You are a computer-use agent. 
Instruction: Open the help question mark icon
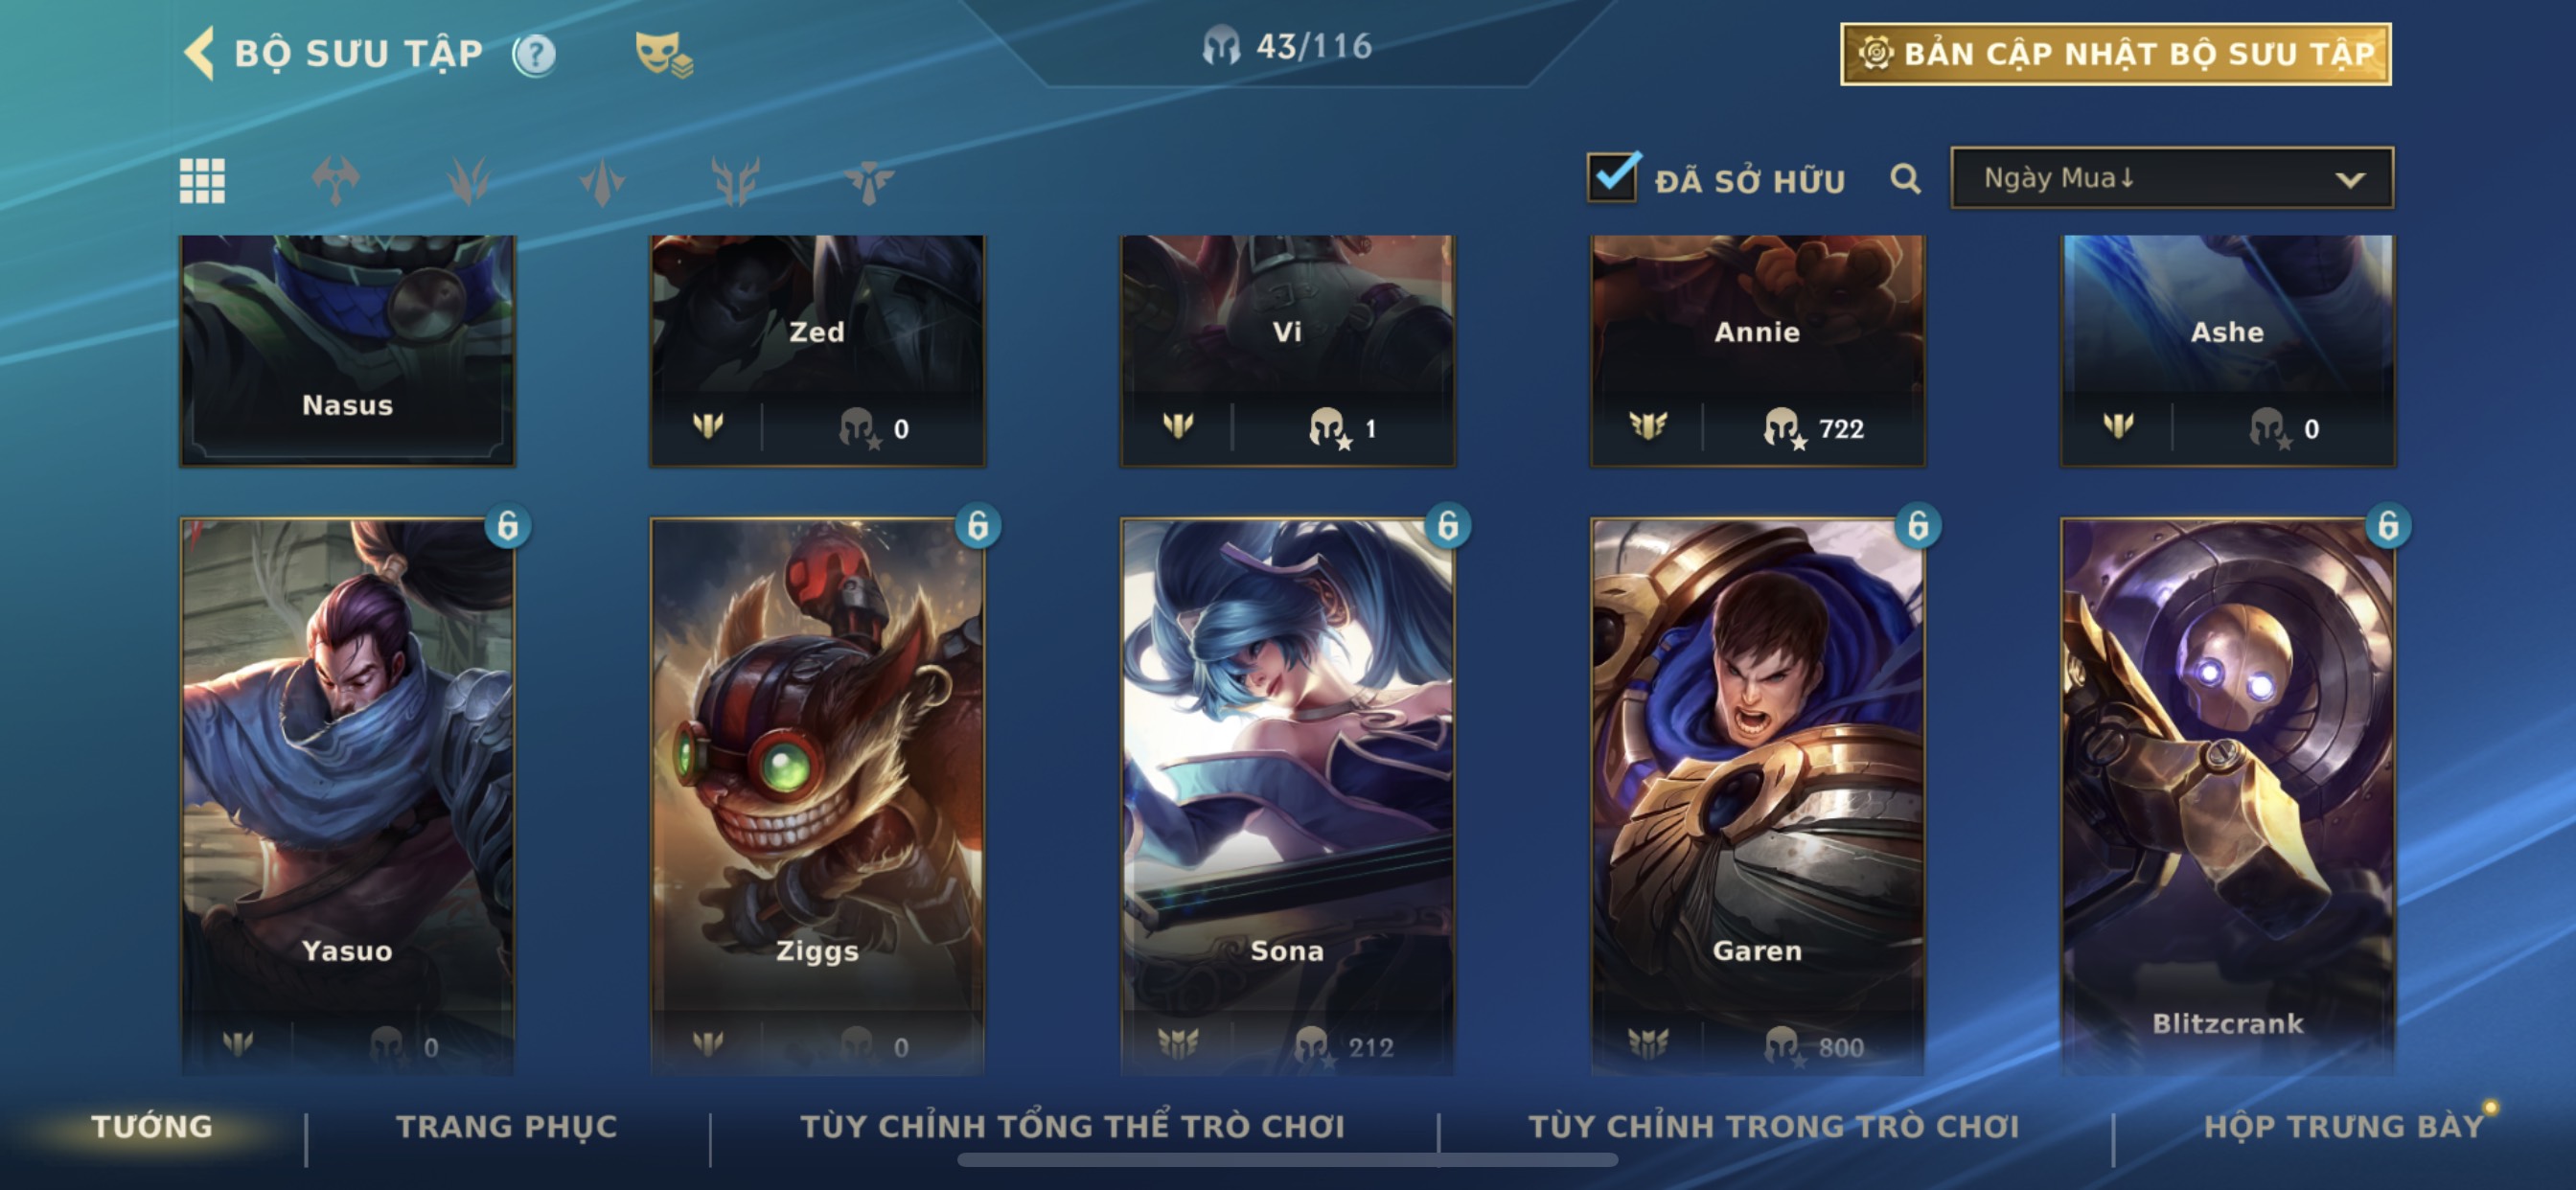(534, 54)
